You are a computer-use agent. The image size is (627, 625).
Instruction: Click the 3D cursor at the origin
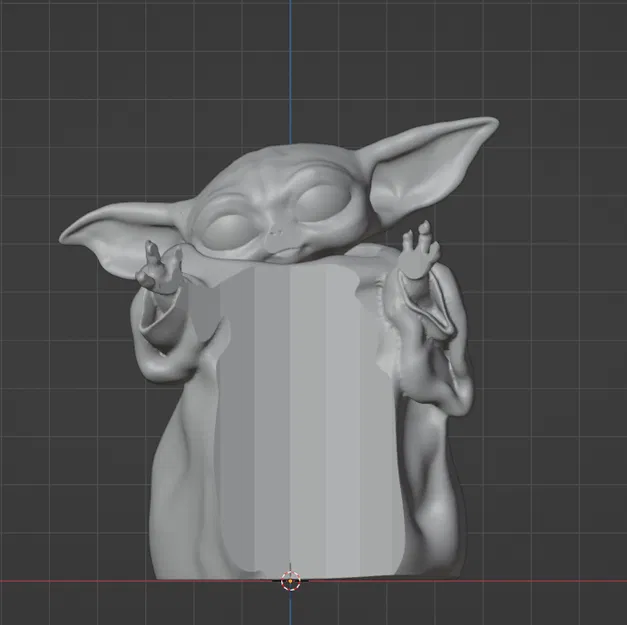pyautogui.click(x=290, y=581)
